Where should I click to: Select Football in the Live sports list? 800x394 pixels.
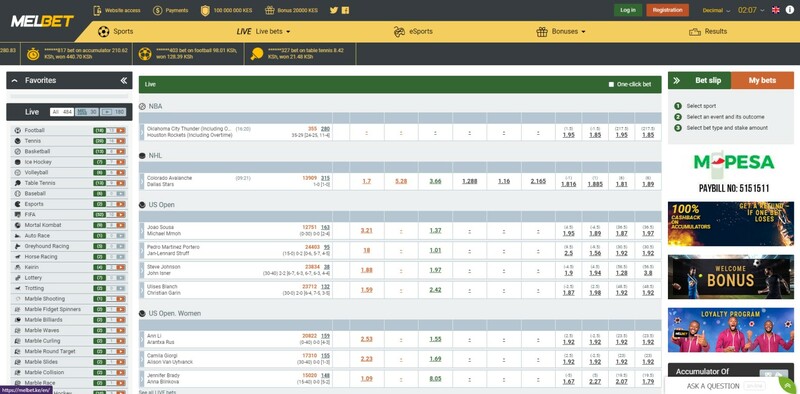tap(34, 130)
